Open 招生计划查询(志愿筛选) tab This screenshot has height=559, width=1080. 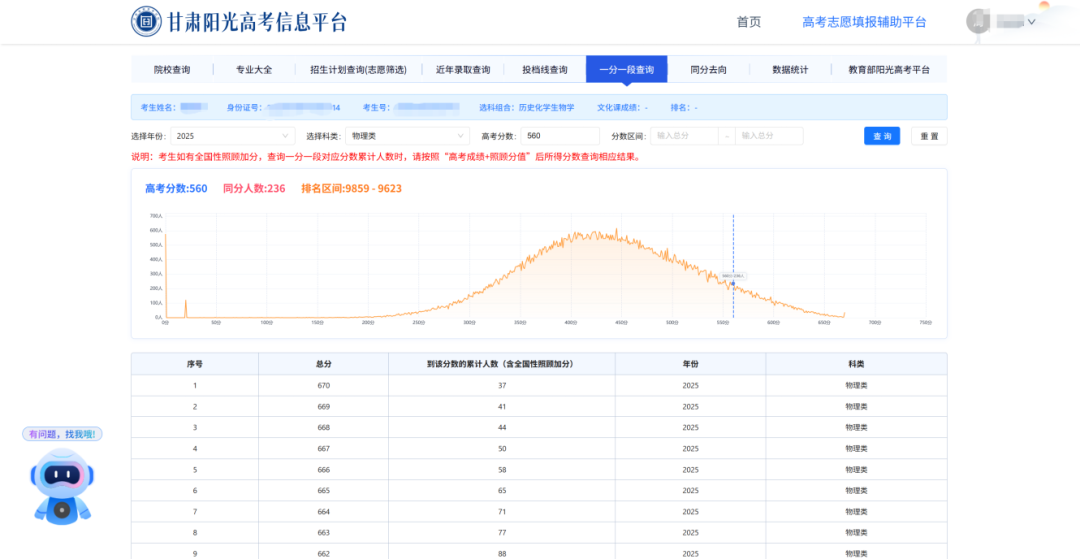[358, 70]
